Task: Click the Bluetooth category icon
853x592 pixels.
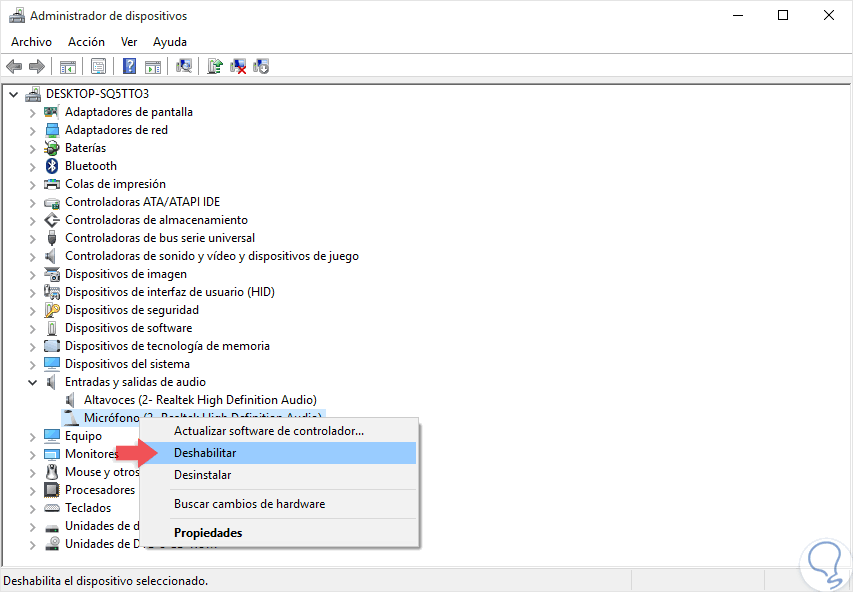Action: point(52,166)
